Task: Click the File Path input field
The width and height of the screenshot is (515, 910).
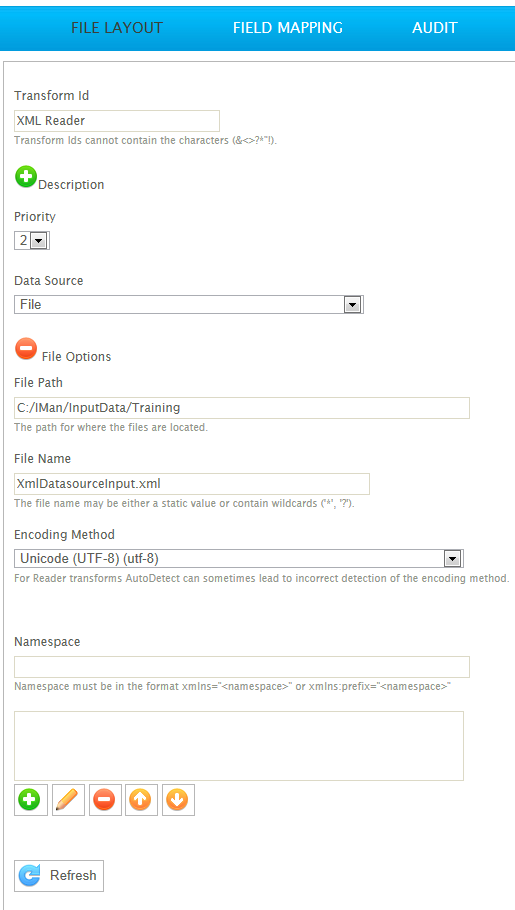Action: pos(242,408)
